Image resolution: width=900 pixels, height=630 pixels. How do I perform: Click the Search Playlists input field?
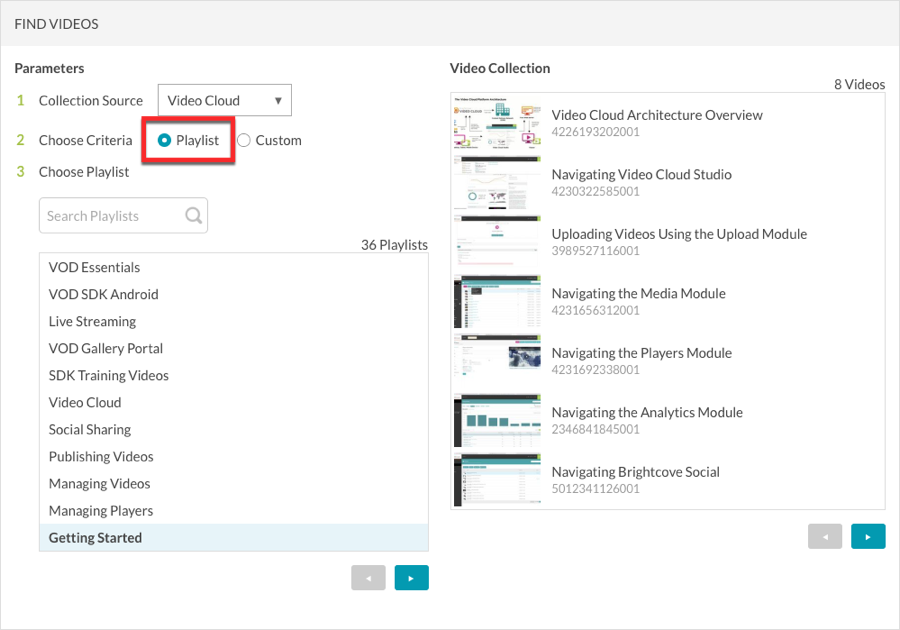coord(123,216)
